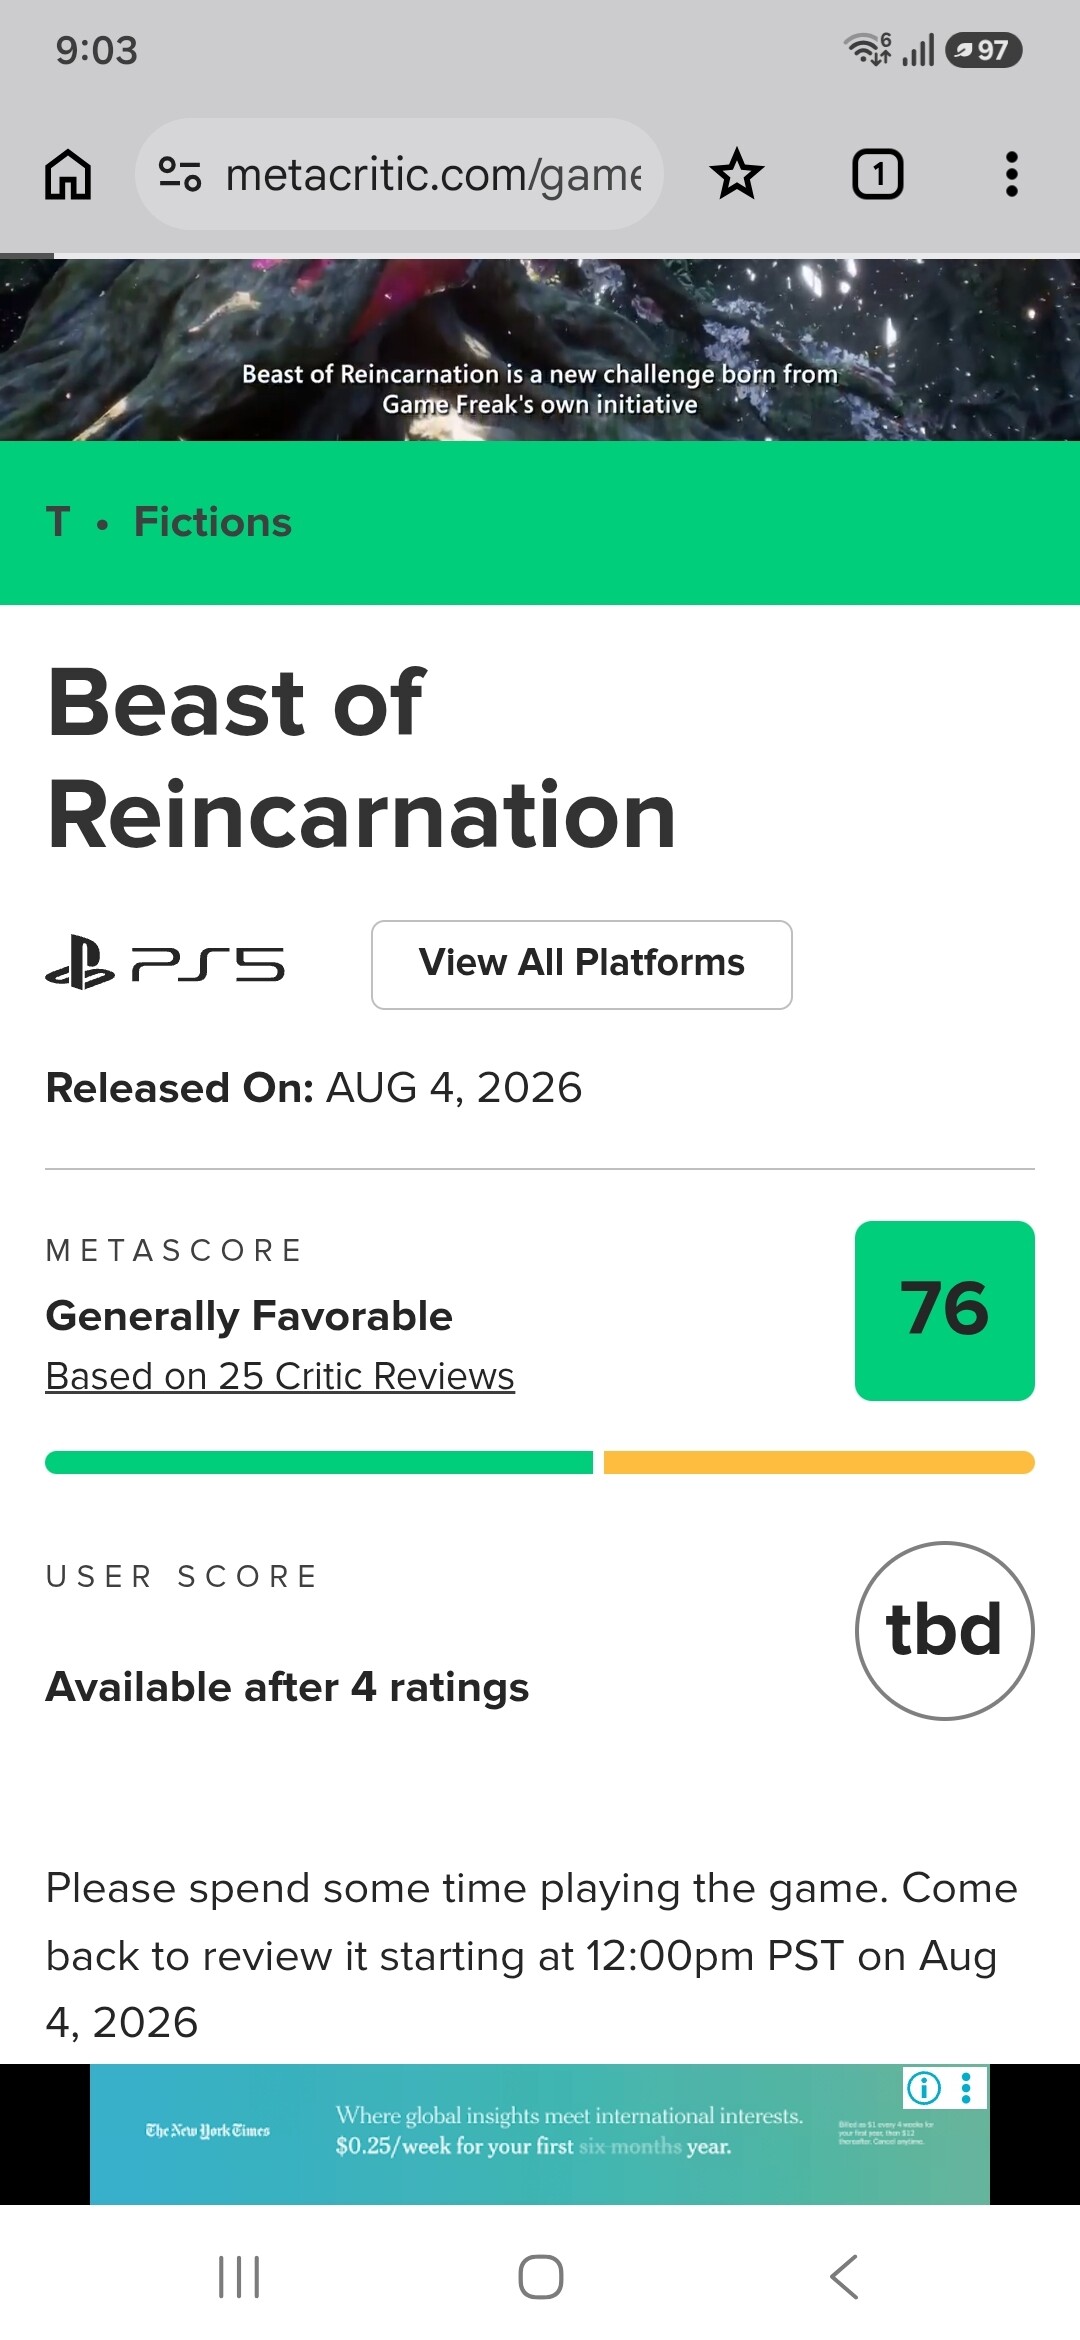The image size is (1080, 2340).
Task: Select the Fictions genre label
Action: pyautogui.click(x=213, y=522)
